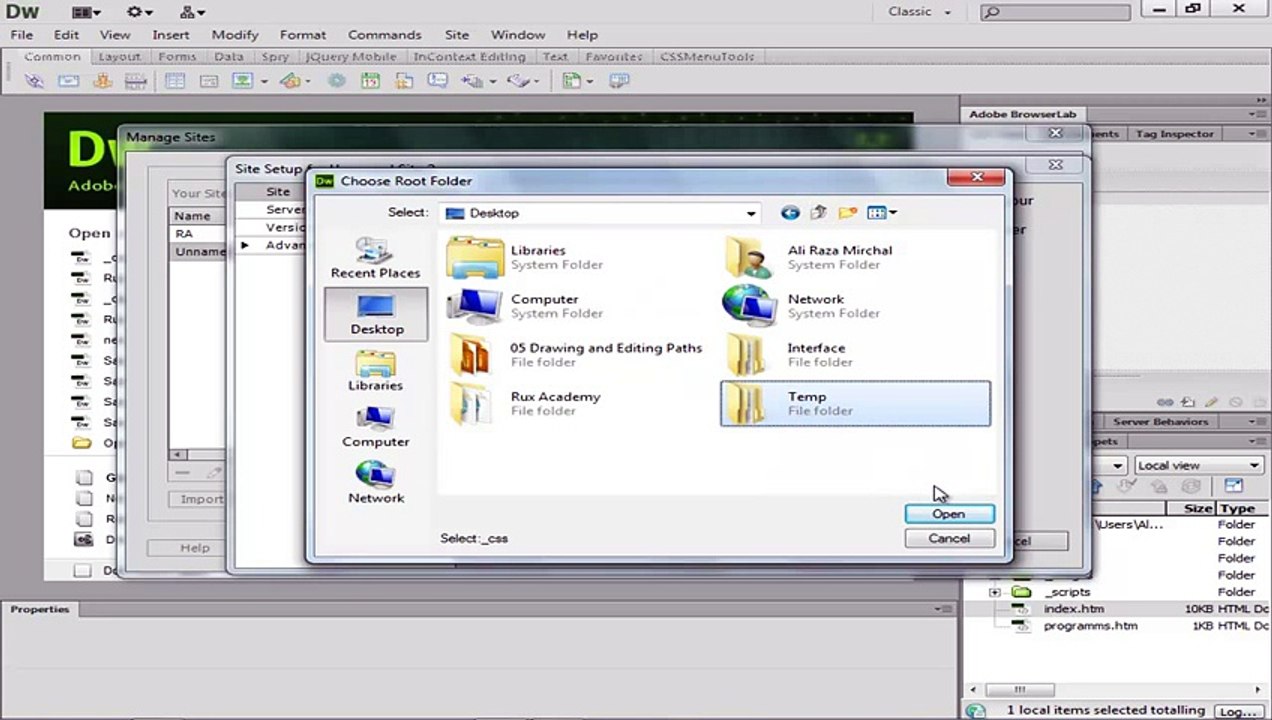The width and height of the screenshot is (1272, 720).
Task: Select index.htm in Files panel
Action: (1073, 609)
